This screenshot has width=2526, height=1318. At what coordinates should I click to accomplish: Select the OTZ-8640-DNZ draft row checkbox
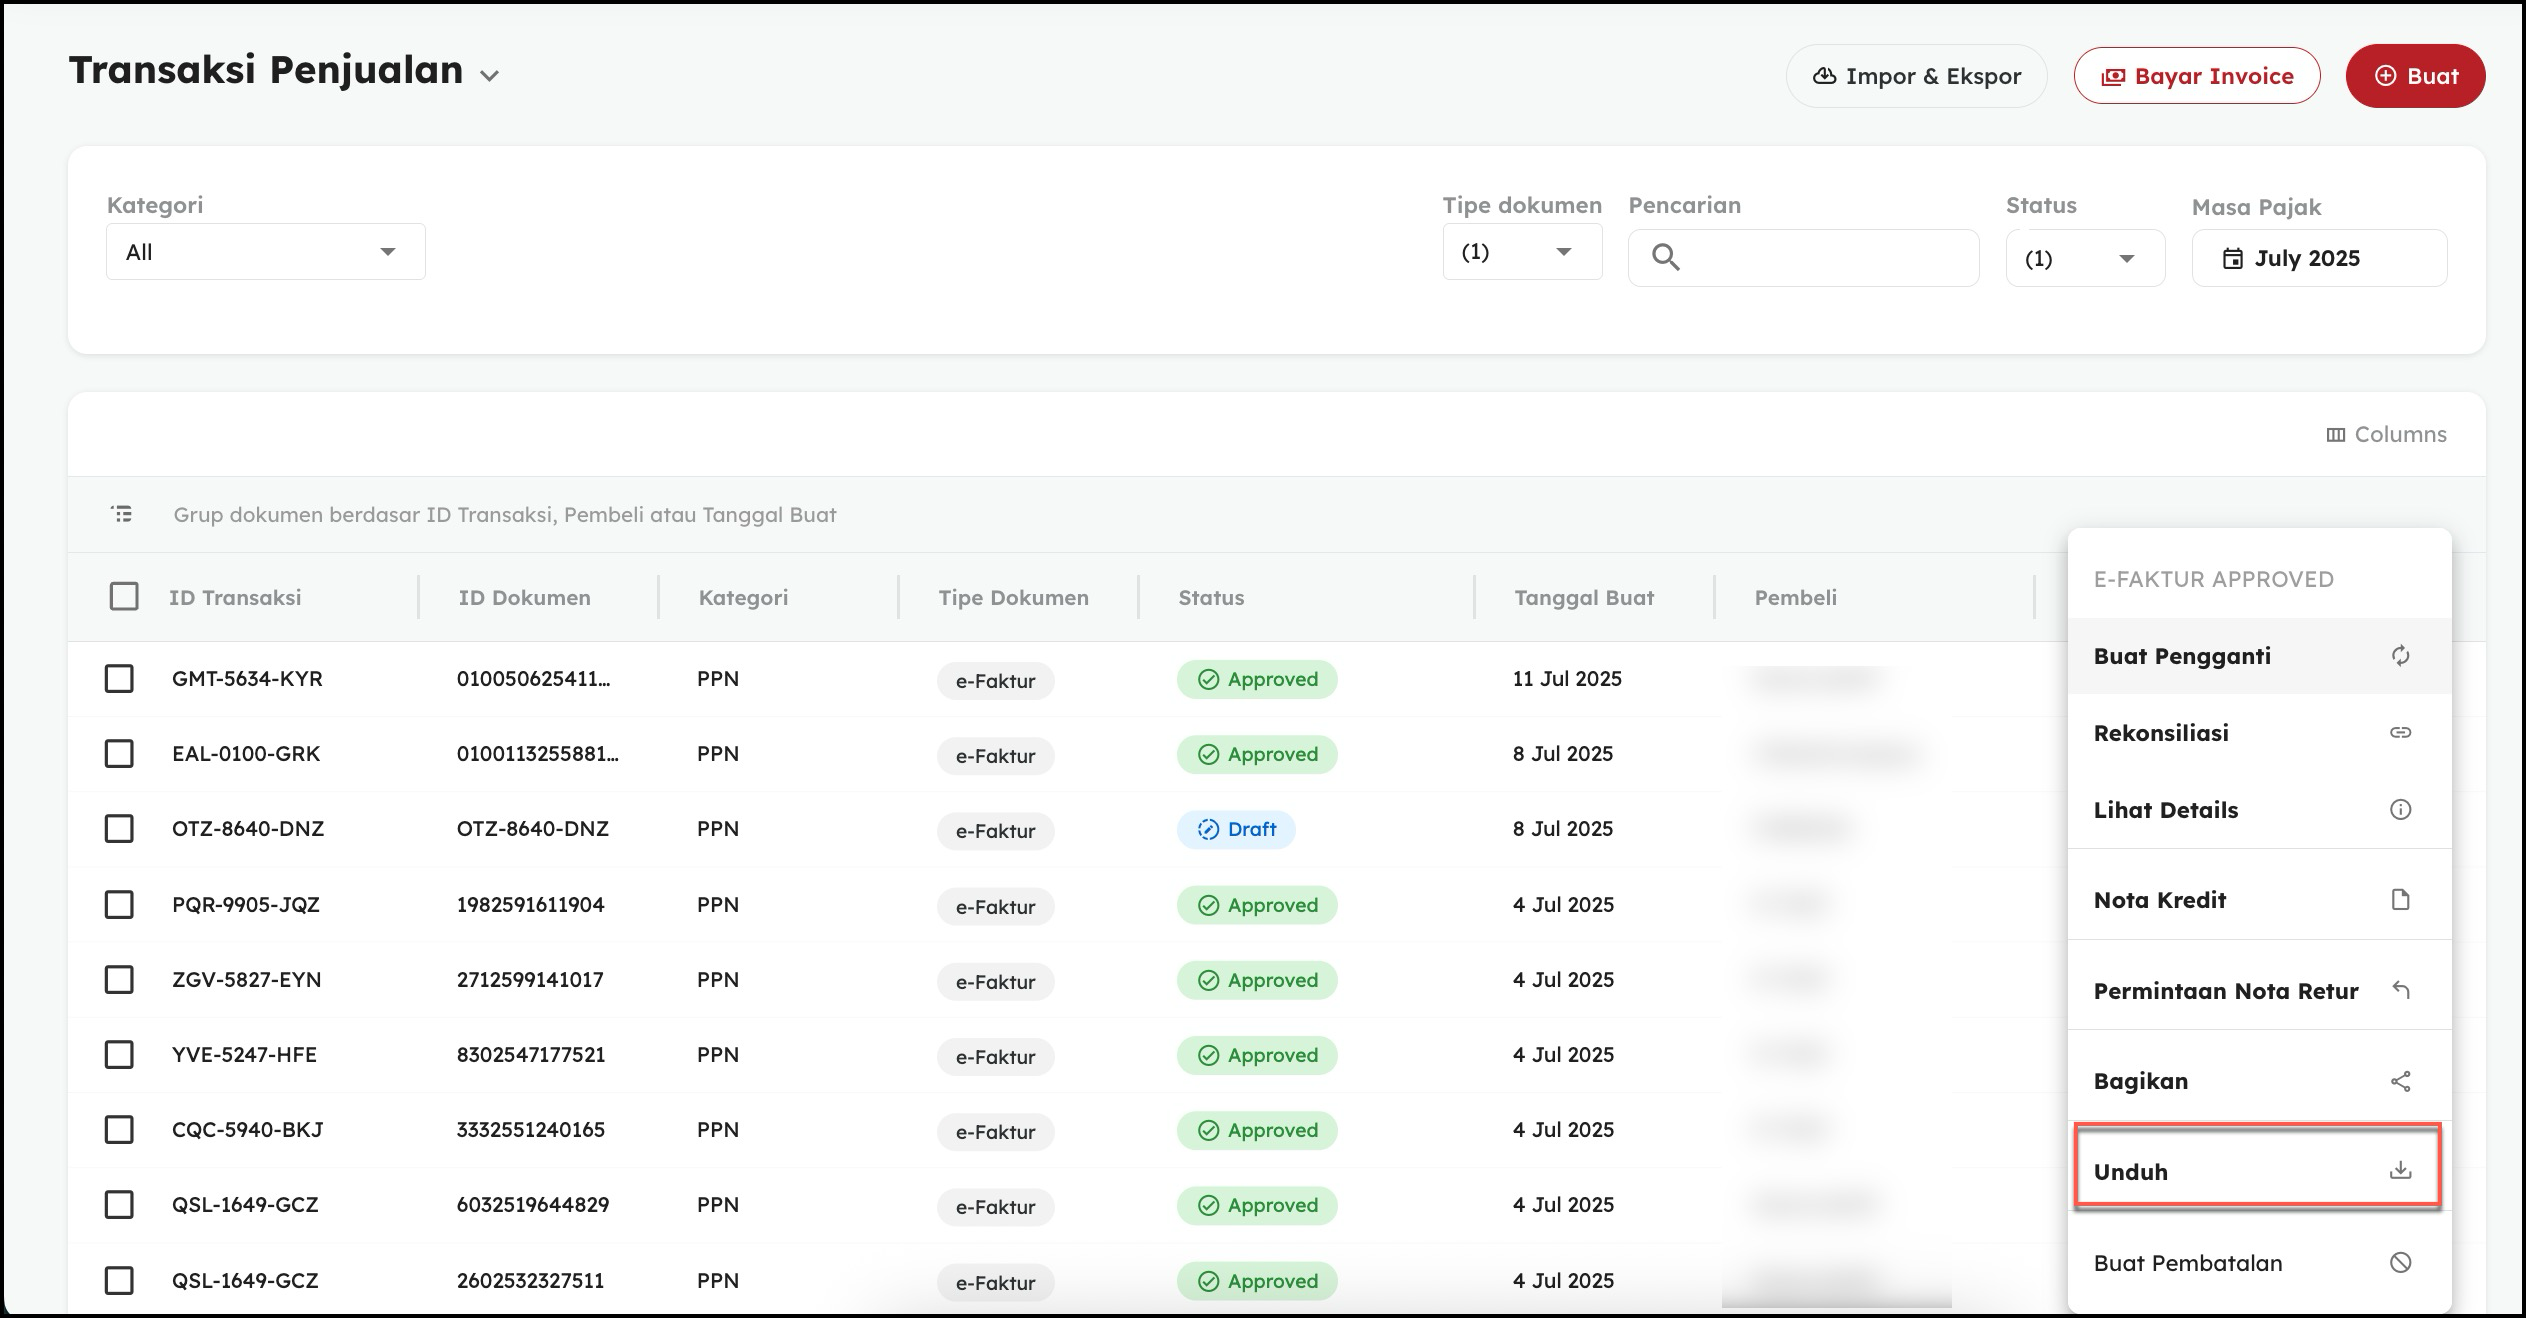(119, 829)
